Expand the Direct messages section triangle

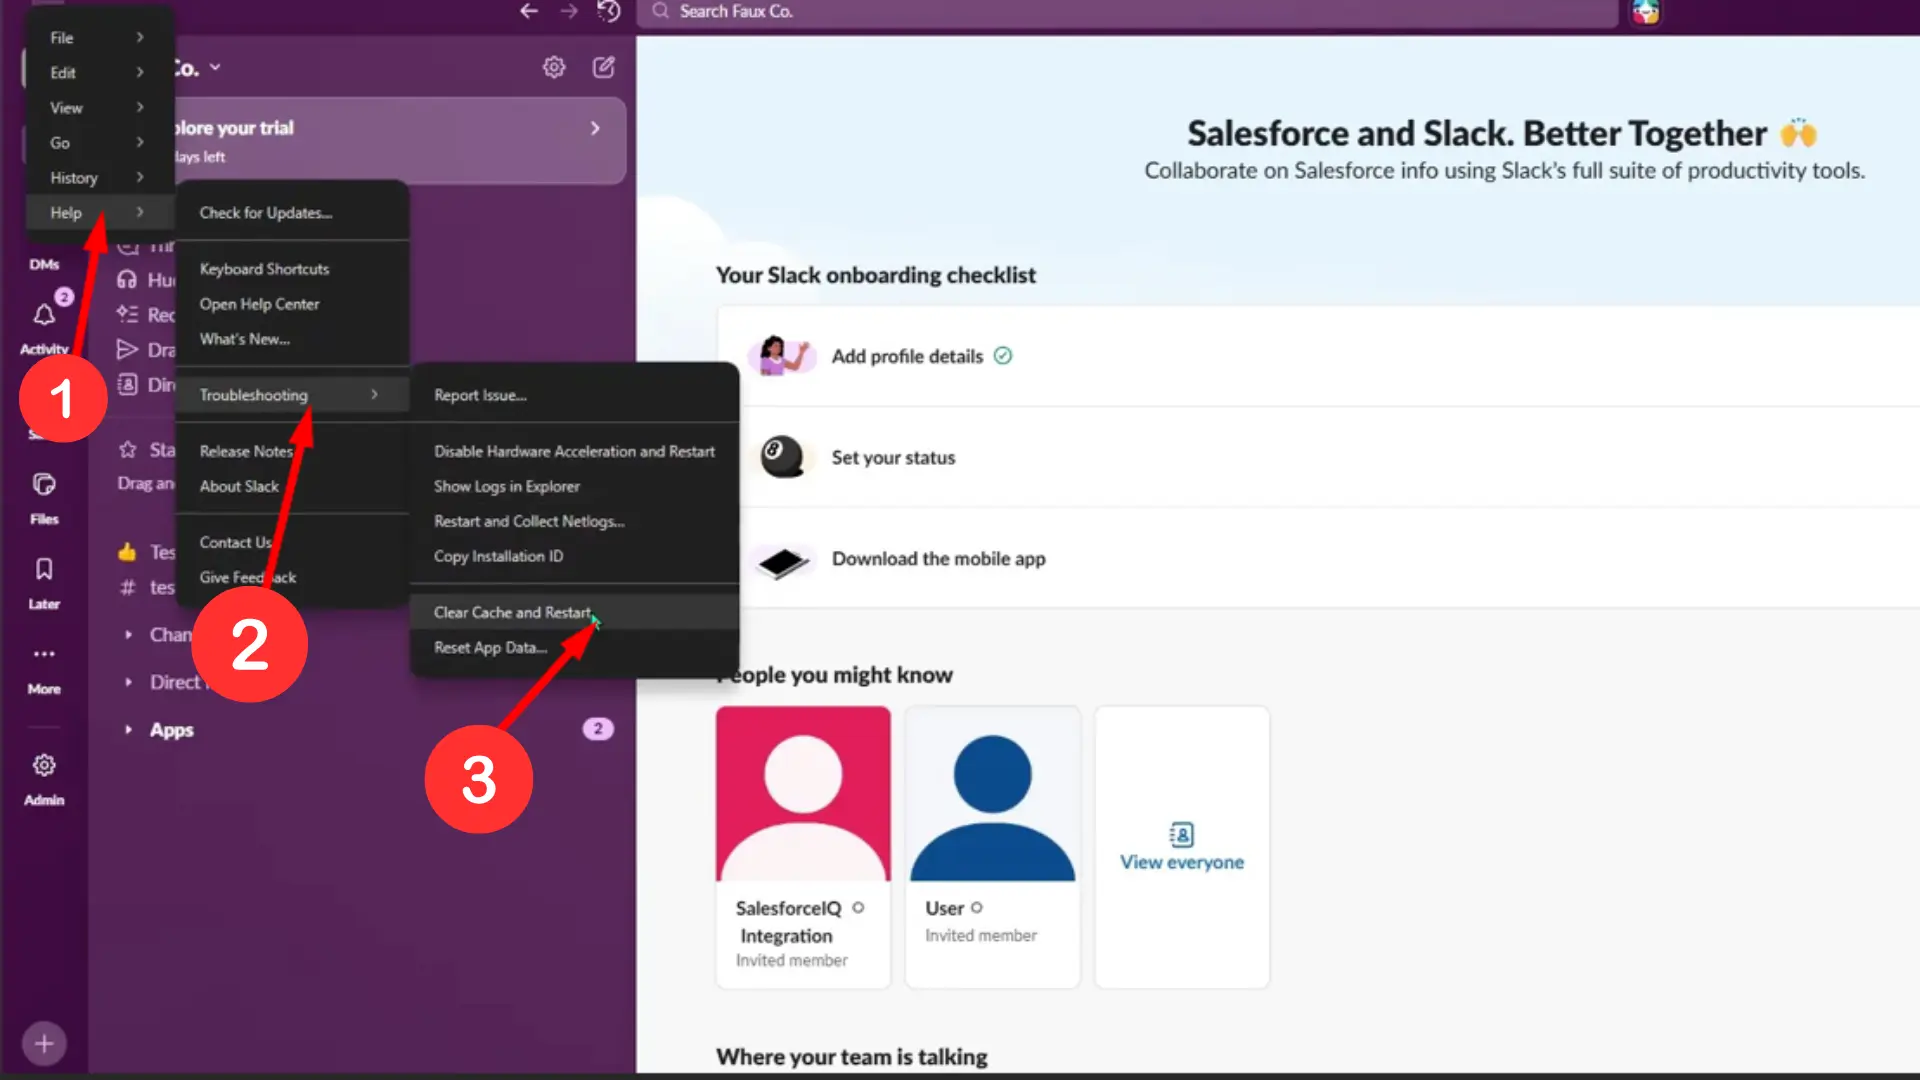pyautogui.click(x=128, y=681)
